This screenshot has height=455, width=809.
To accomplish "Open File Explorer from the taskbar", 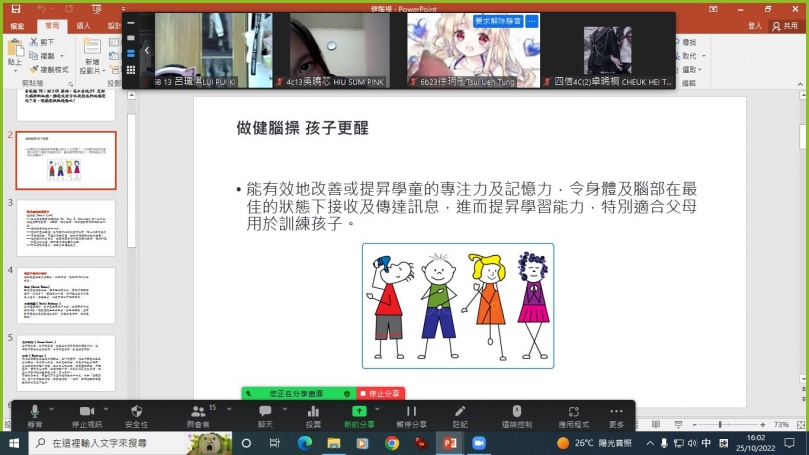I will point(334,443).
